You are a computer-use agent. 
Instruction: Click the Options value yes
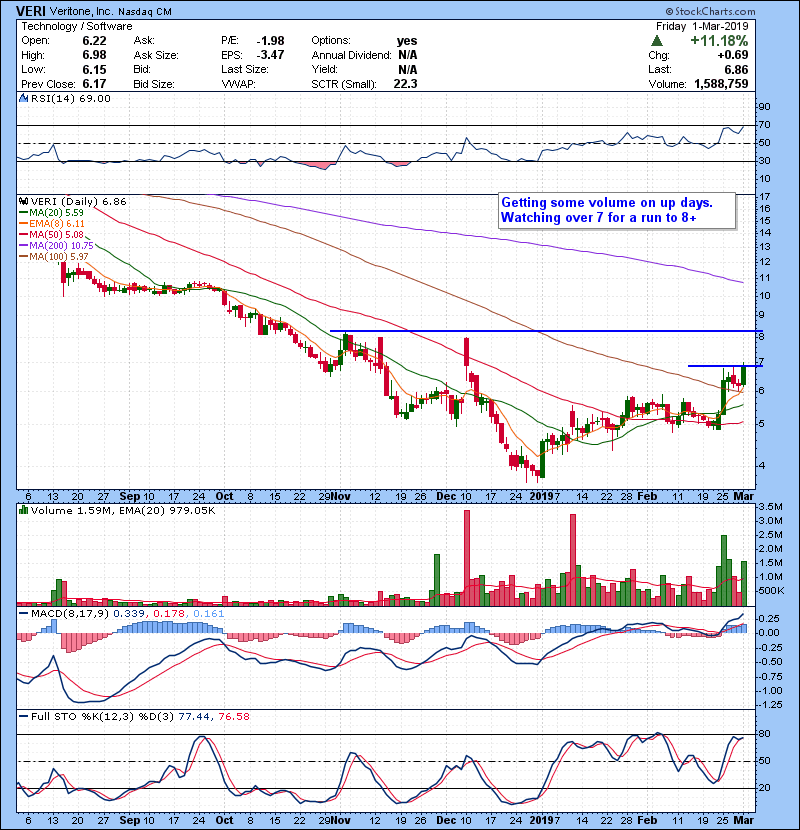(x=407, y=41)
